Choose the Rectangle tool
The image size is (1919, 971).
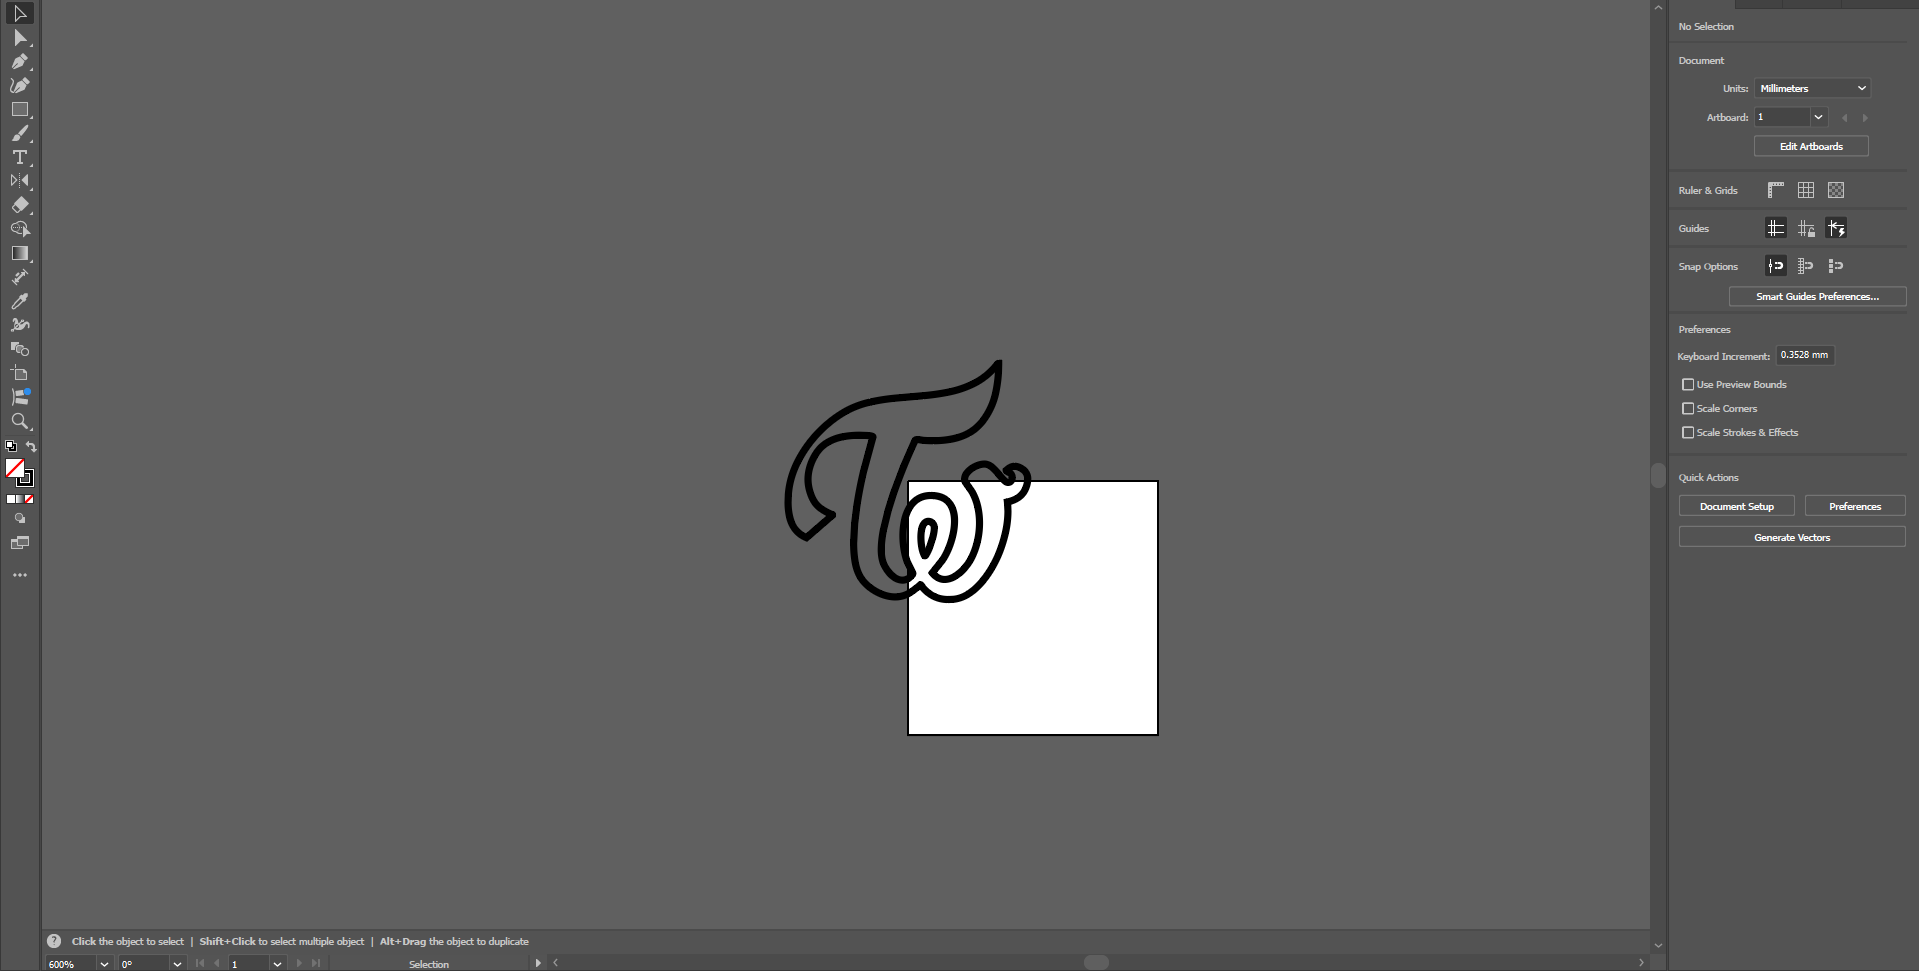pyautogui.click(x=19, y=110)
